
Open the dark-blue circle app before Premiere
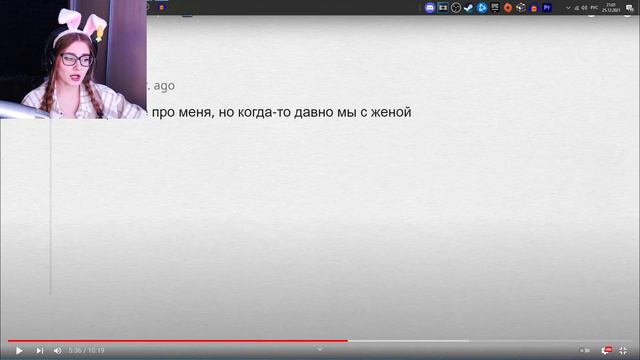tap(534, 7)
